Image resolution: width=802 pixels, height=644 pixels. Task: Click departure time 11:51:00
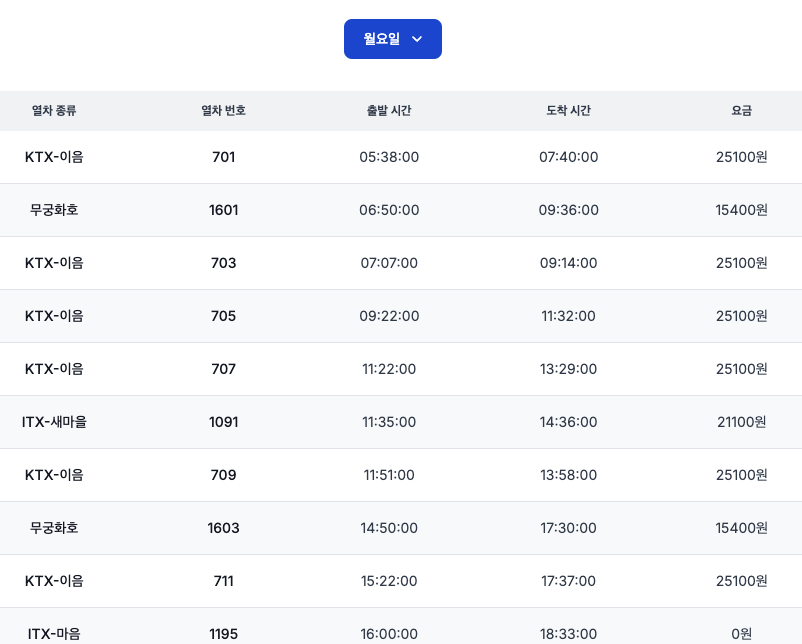389,475
